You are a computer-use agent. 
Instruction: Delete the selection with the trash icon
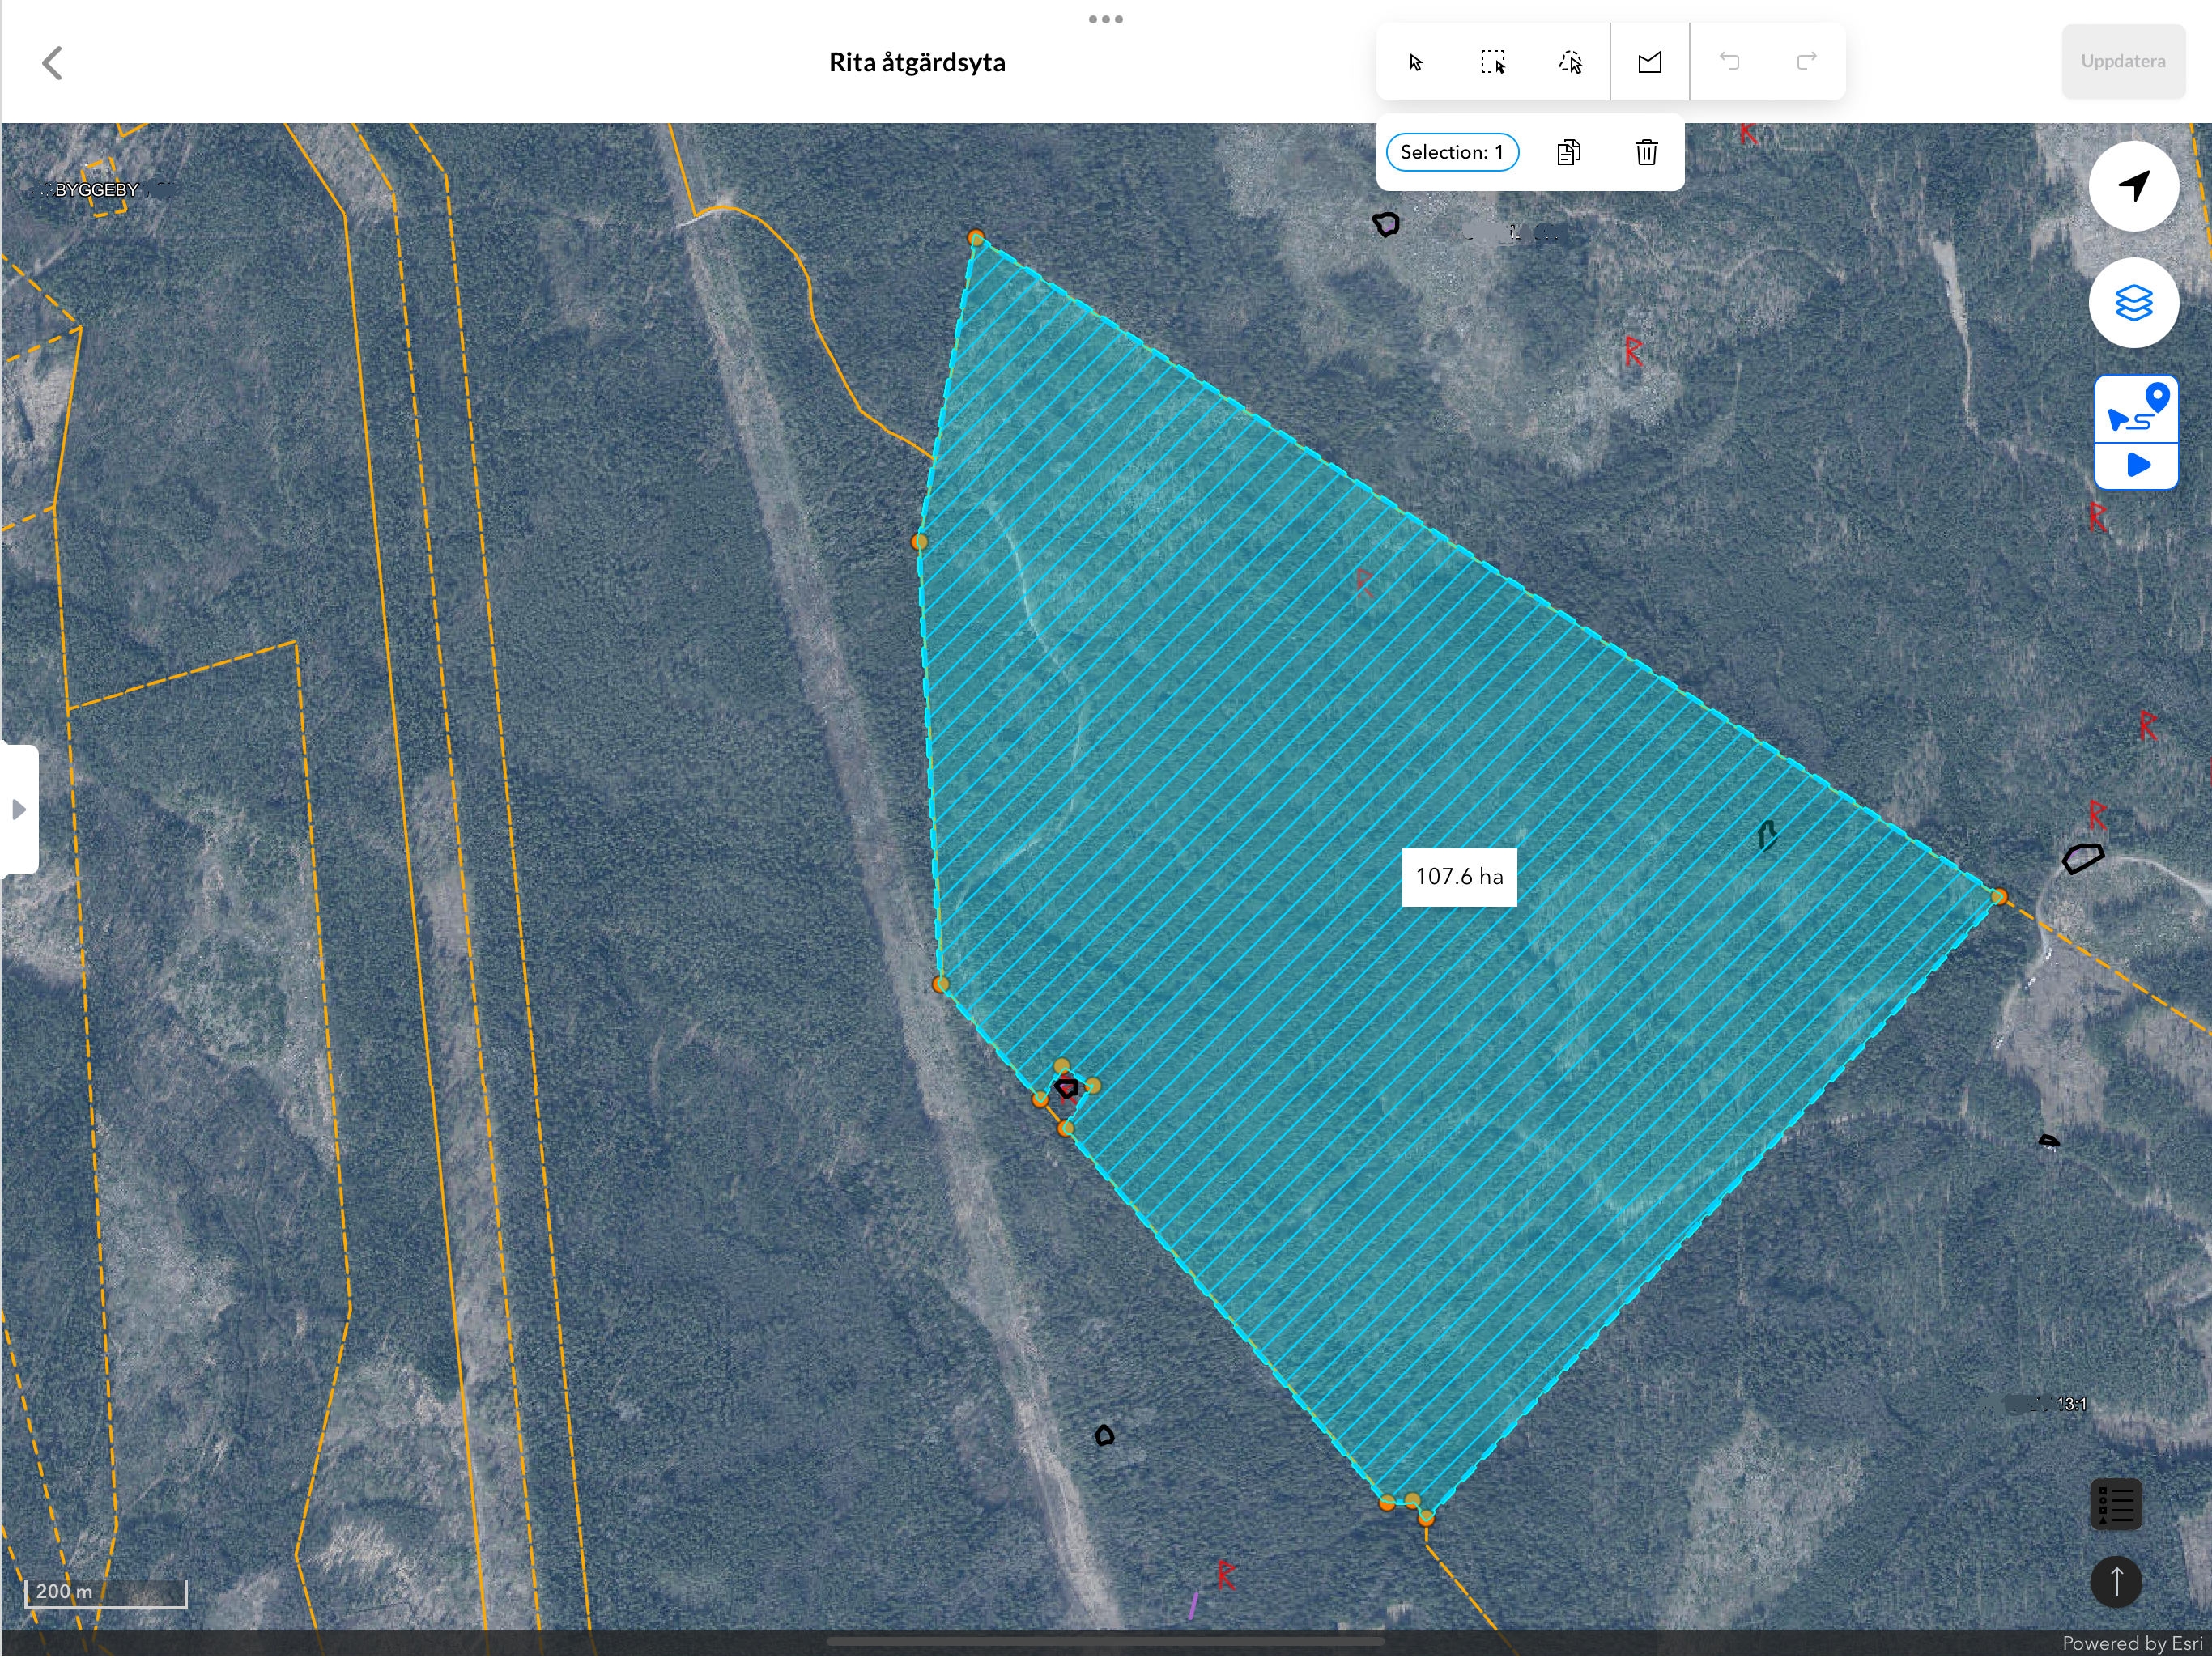click(1646, 152)
